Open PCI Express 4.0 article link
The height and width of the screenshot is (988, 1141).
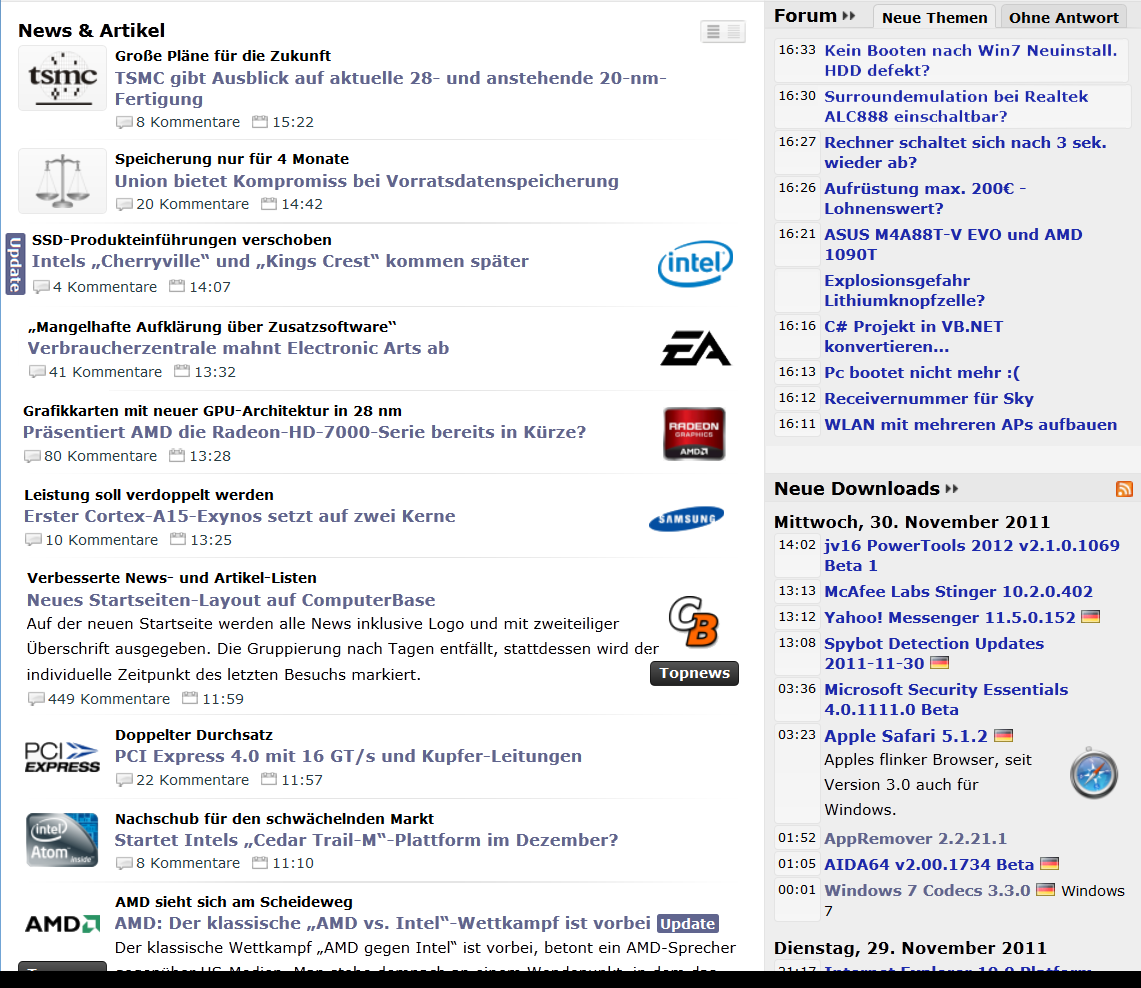(348, 757)
